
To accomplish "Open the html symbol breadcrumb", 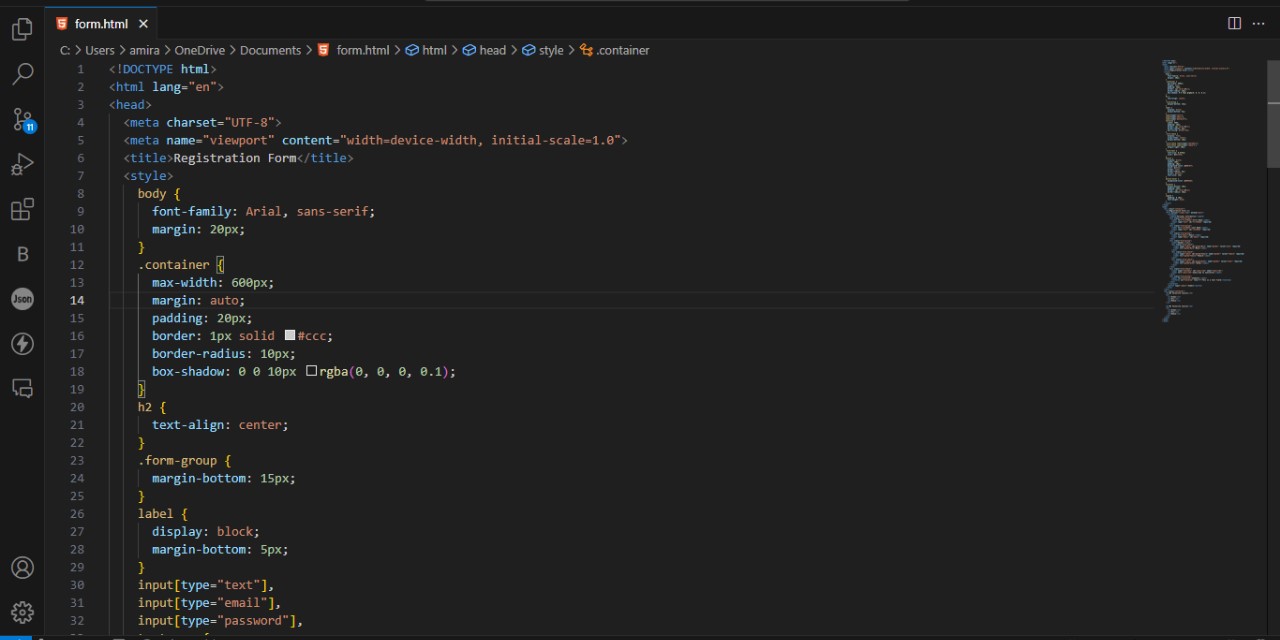I will 426,50.
